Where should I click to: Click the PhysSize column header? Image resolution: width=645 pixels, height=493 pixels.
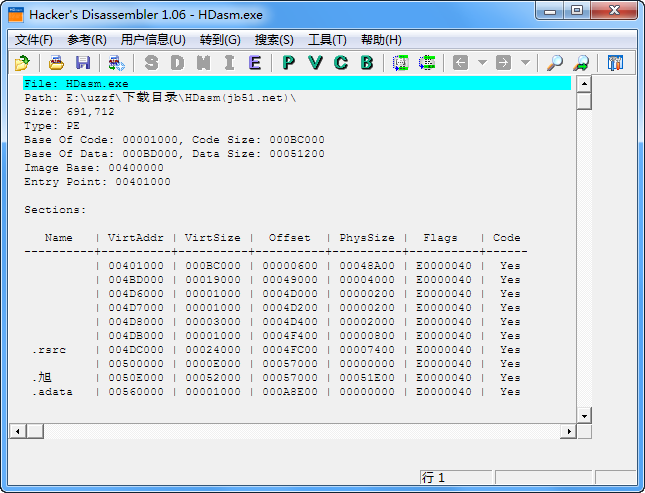point(367,237)
